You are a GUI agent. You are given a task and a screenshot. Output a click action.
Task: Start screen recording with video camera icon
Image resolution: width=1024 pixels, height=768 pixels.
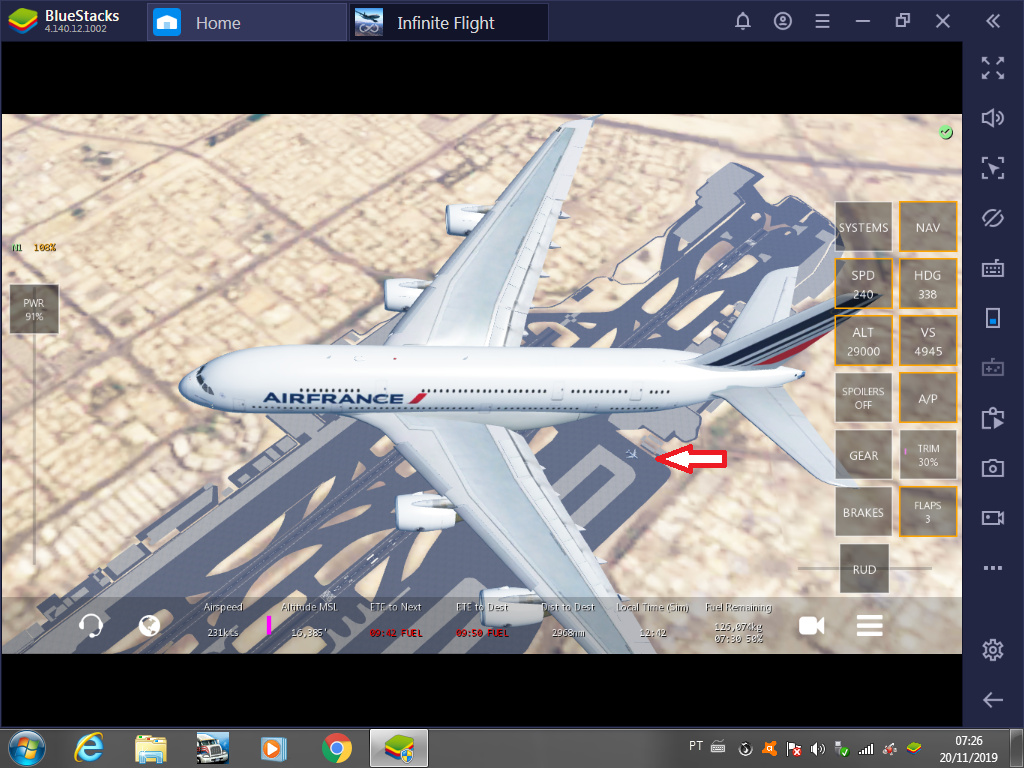pyautogui.click(x=993, y=518)
